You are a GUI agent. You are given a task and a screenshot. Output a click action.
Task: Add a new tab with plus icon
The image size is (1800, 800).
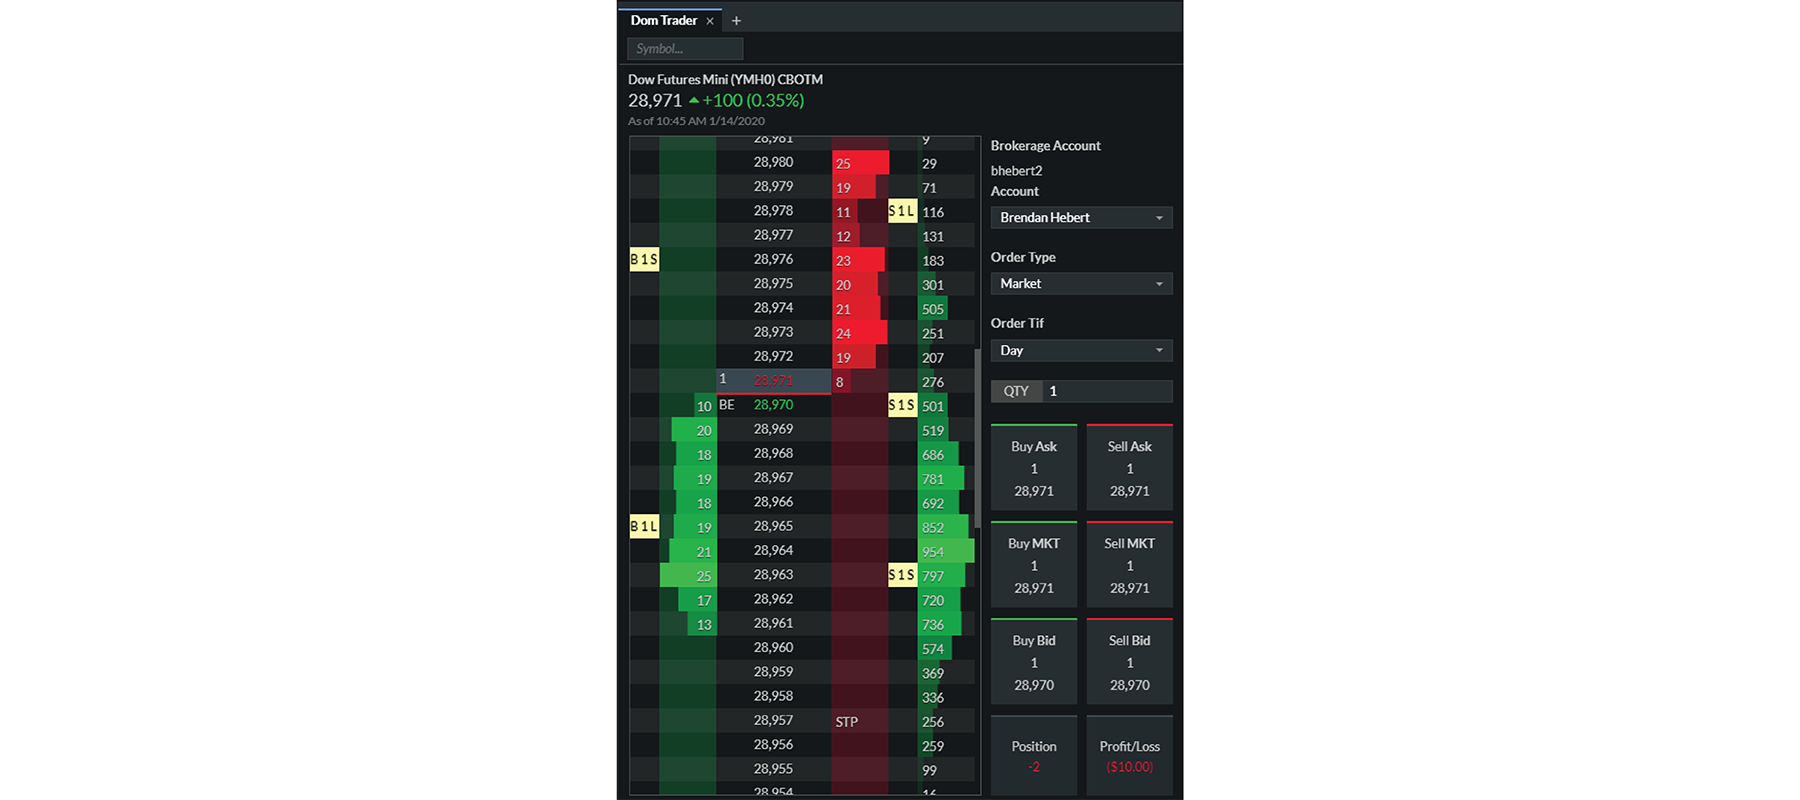(736, 21)
